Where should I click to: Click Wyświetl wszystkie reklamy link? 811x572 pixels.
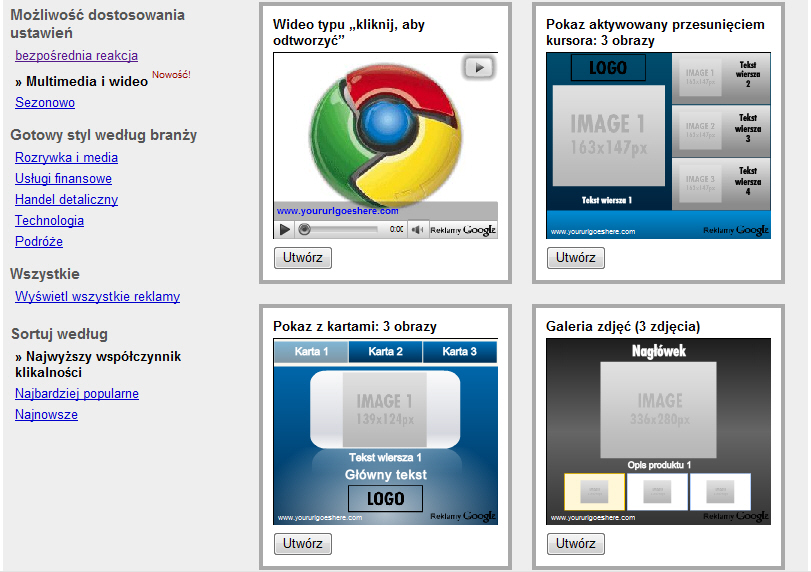click(97, 296)
